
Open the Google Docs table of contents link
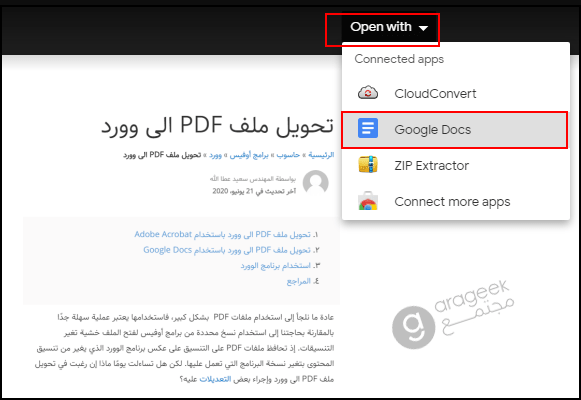click(x=227, y=250)
